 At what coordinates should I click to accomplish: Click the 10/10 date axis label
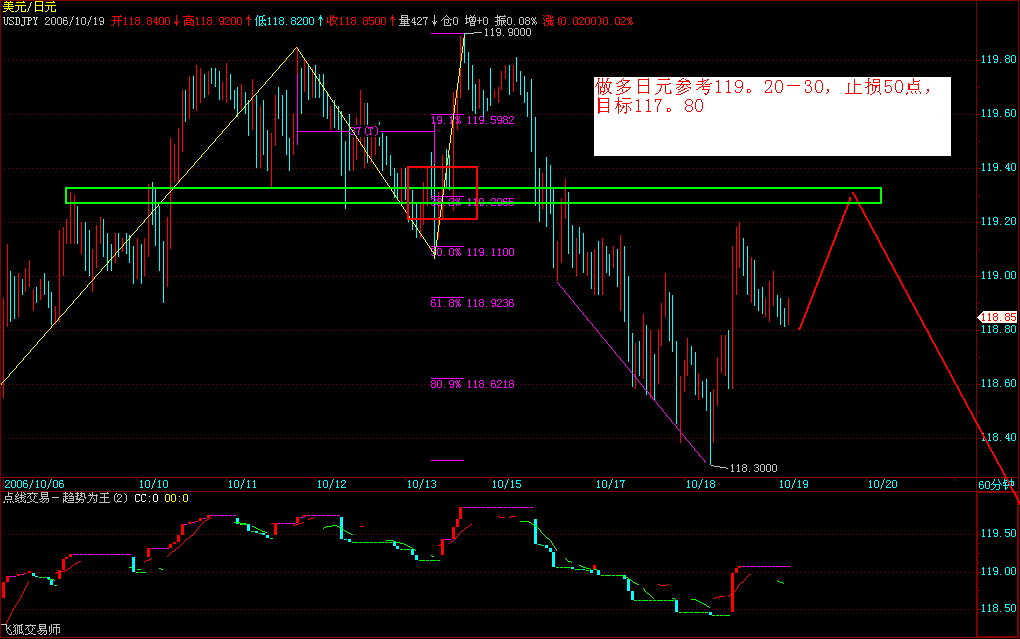click(x=154, y=484)
